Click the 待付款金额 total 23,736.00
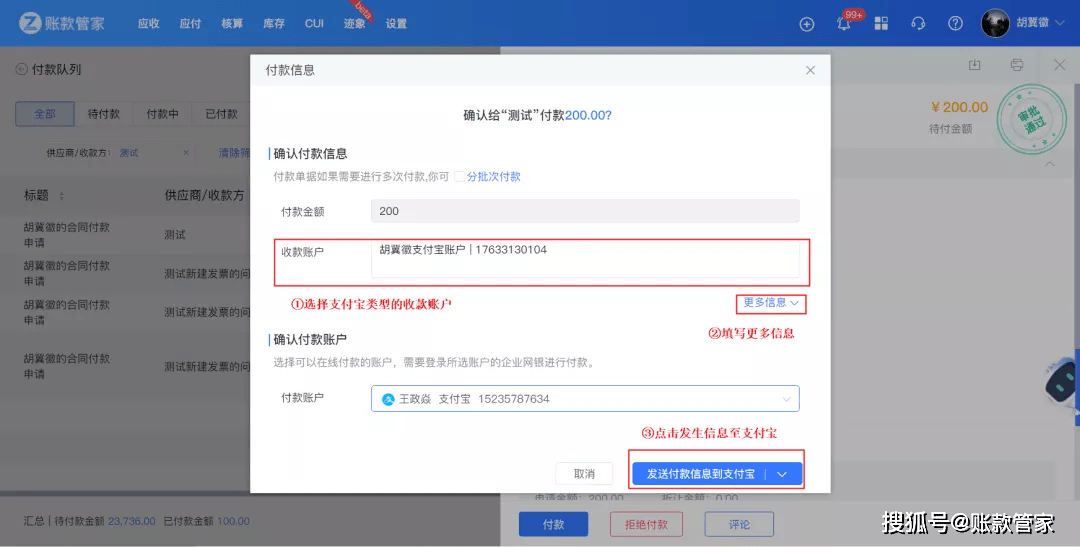 click(x=132, y=521)
